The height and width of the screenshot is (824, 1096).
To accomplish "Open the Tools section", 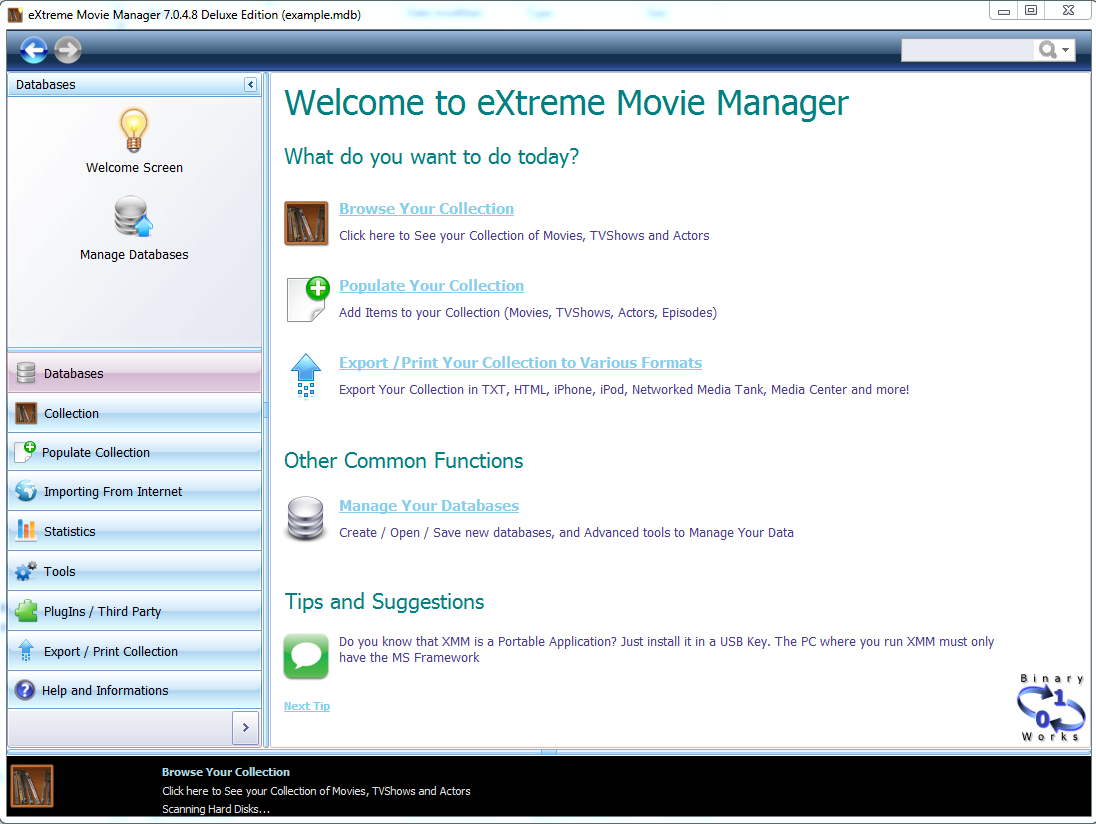I will [x=134, y=571].
